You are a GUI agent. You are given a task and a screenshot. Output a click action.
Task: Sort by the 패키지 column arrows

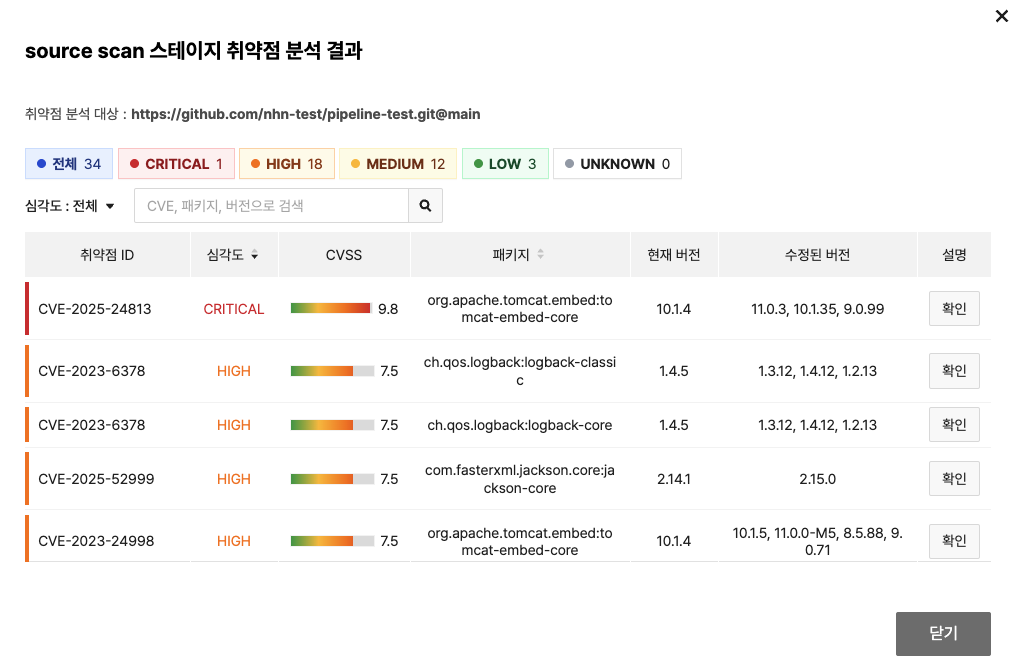click(541, 255)
